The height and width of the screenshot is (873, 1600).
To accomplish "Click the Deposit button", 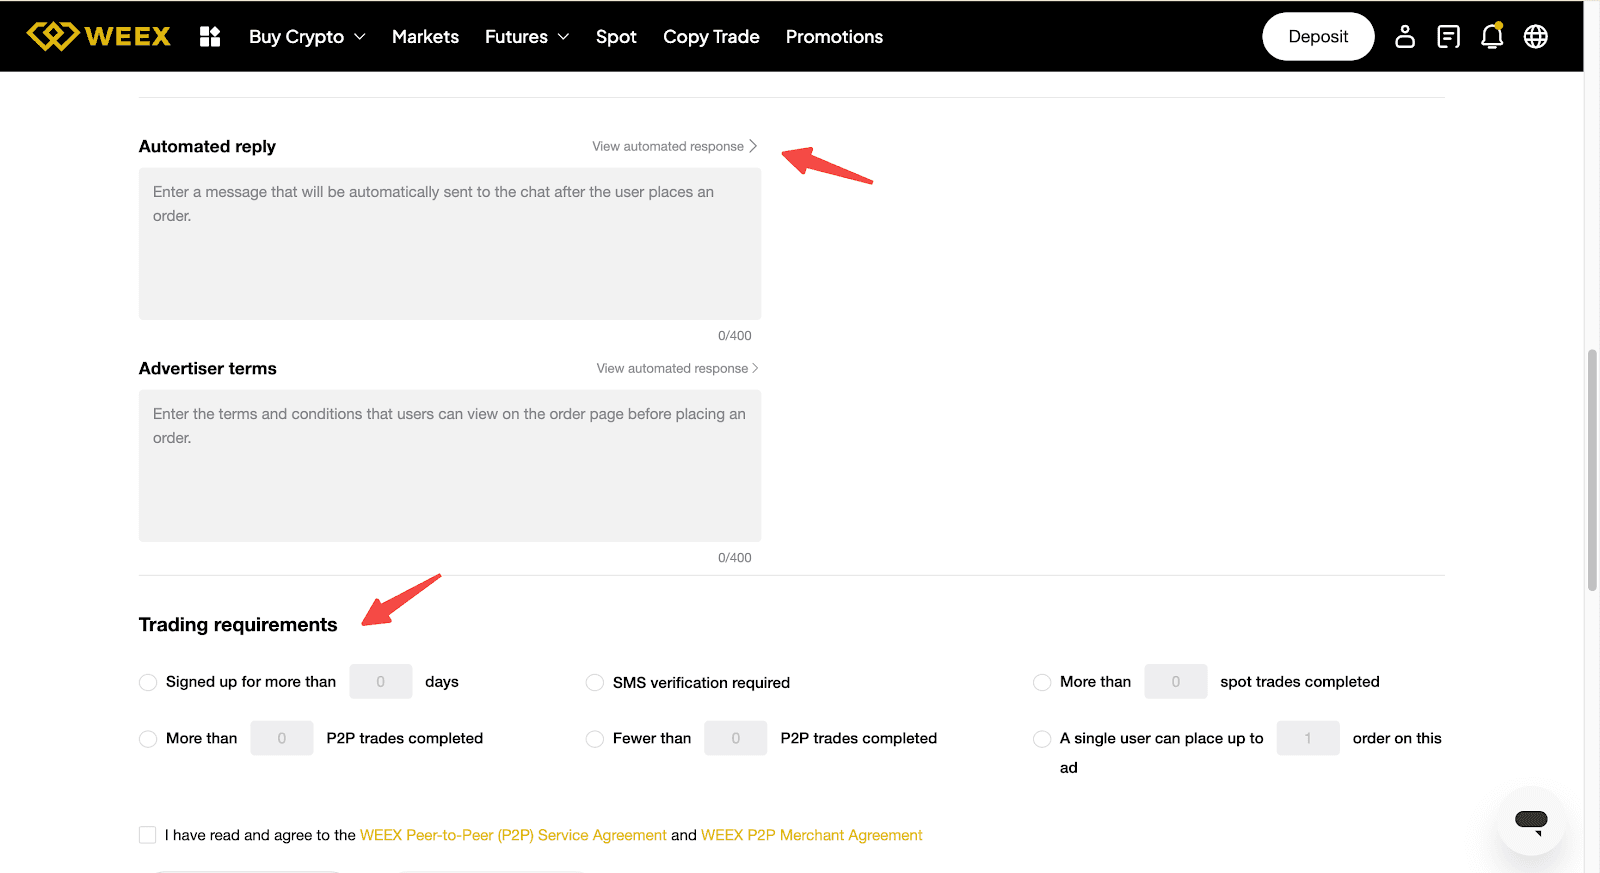I will pyautogui.click(x=1318, y=37).
